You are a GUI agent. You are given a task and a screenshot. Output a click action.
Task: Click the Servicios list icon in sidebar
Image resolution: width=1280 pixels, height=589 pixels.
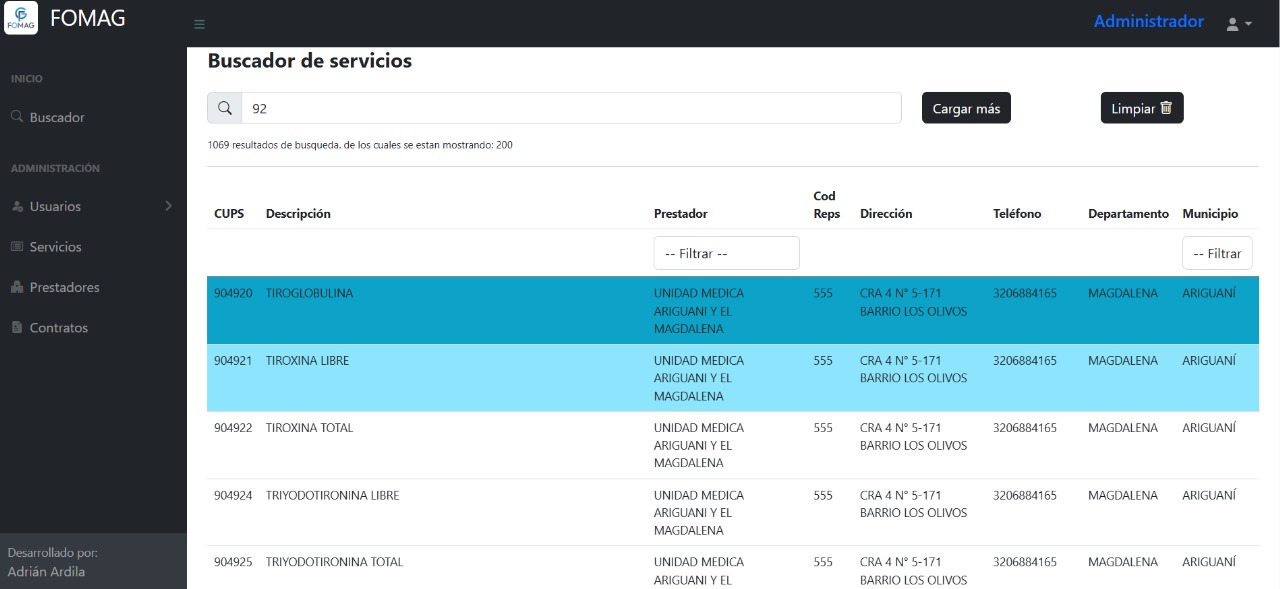17,246
